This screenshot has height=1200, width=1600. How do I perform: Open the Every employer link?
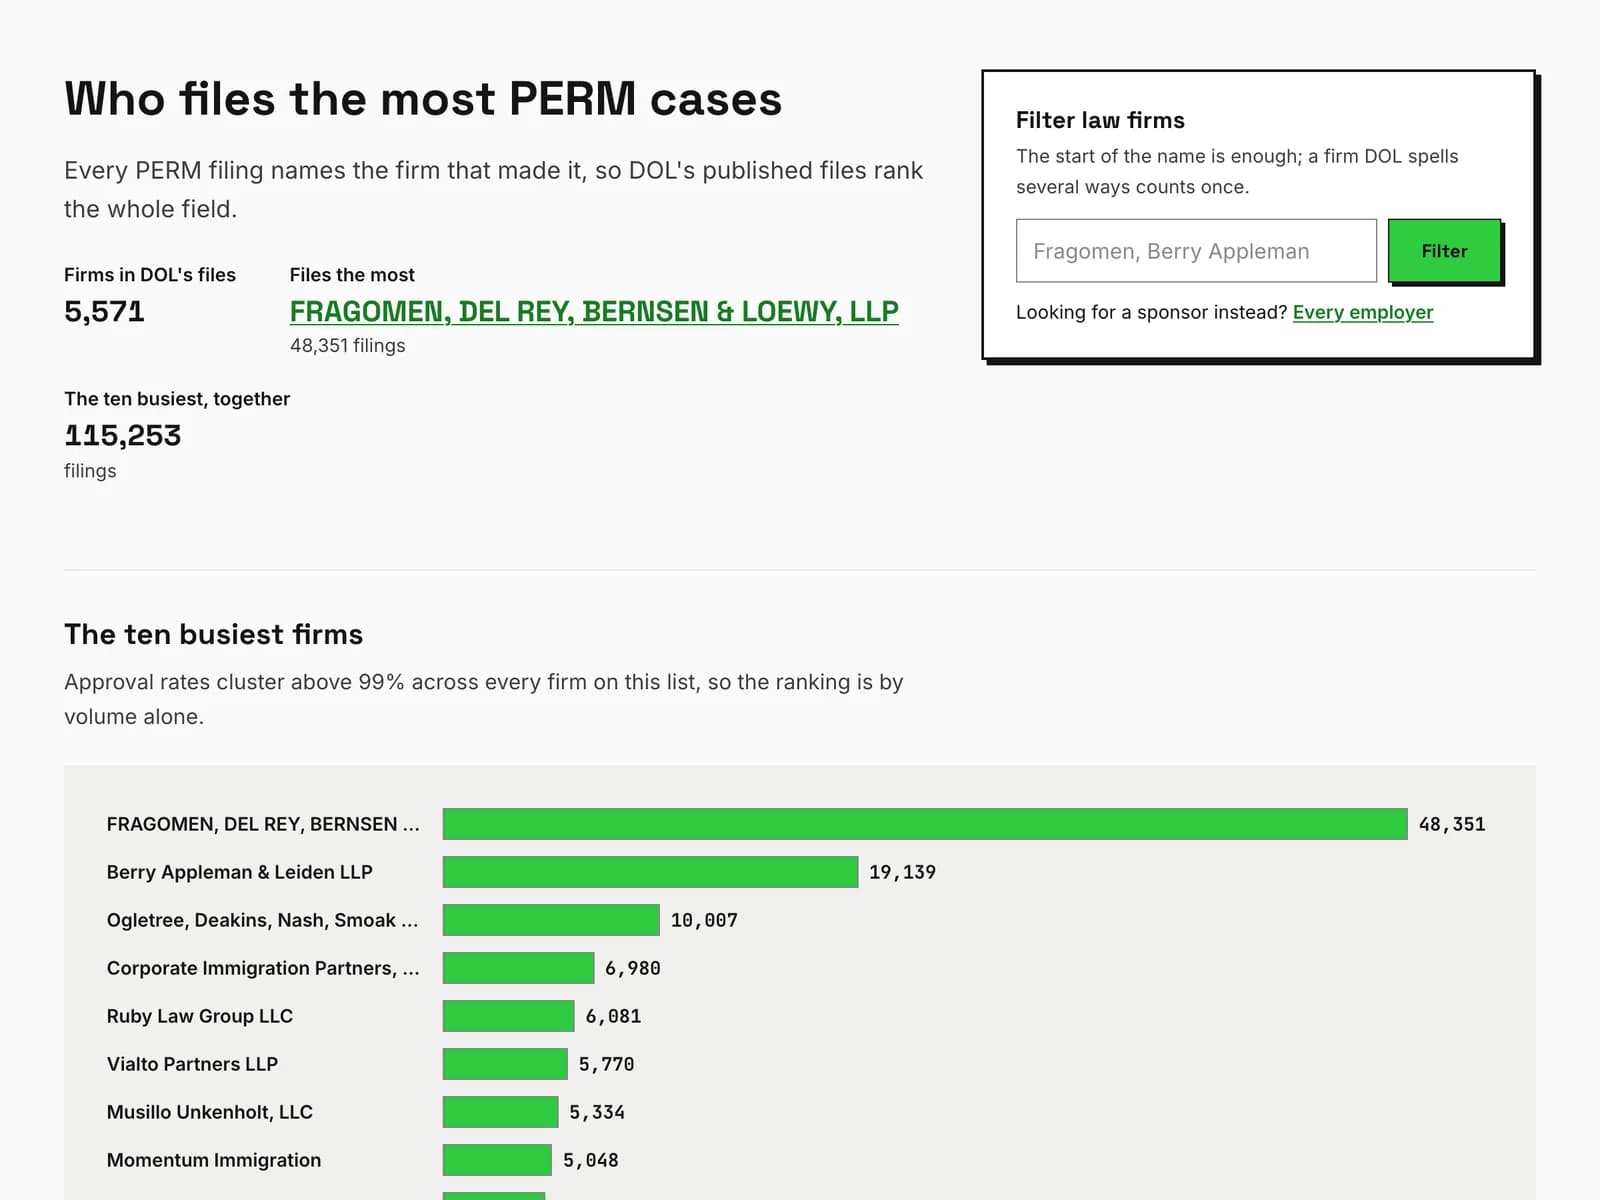(1362, 312)
